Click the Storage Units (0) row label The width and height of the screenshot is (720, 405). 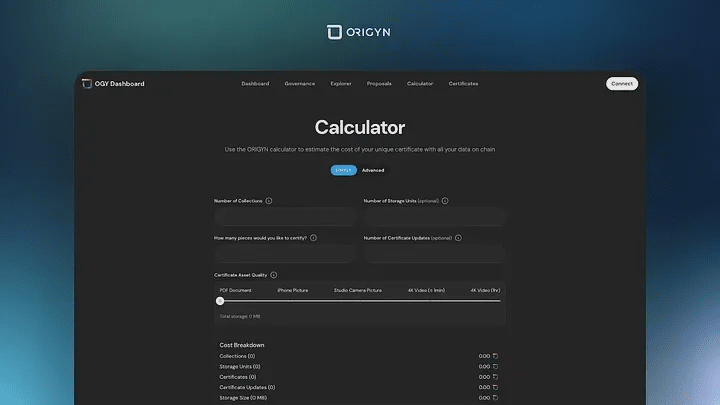[x=240, y=366]
